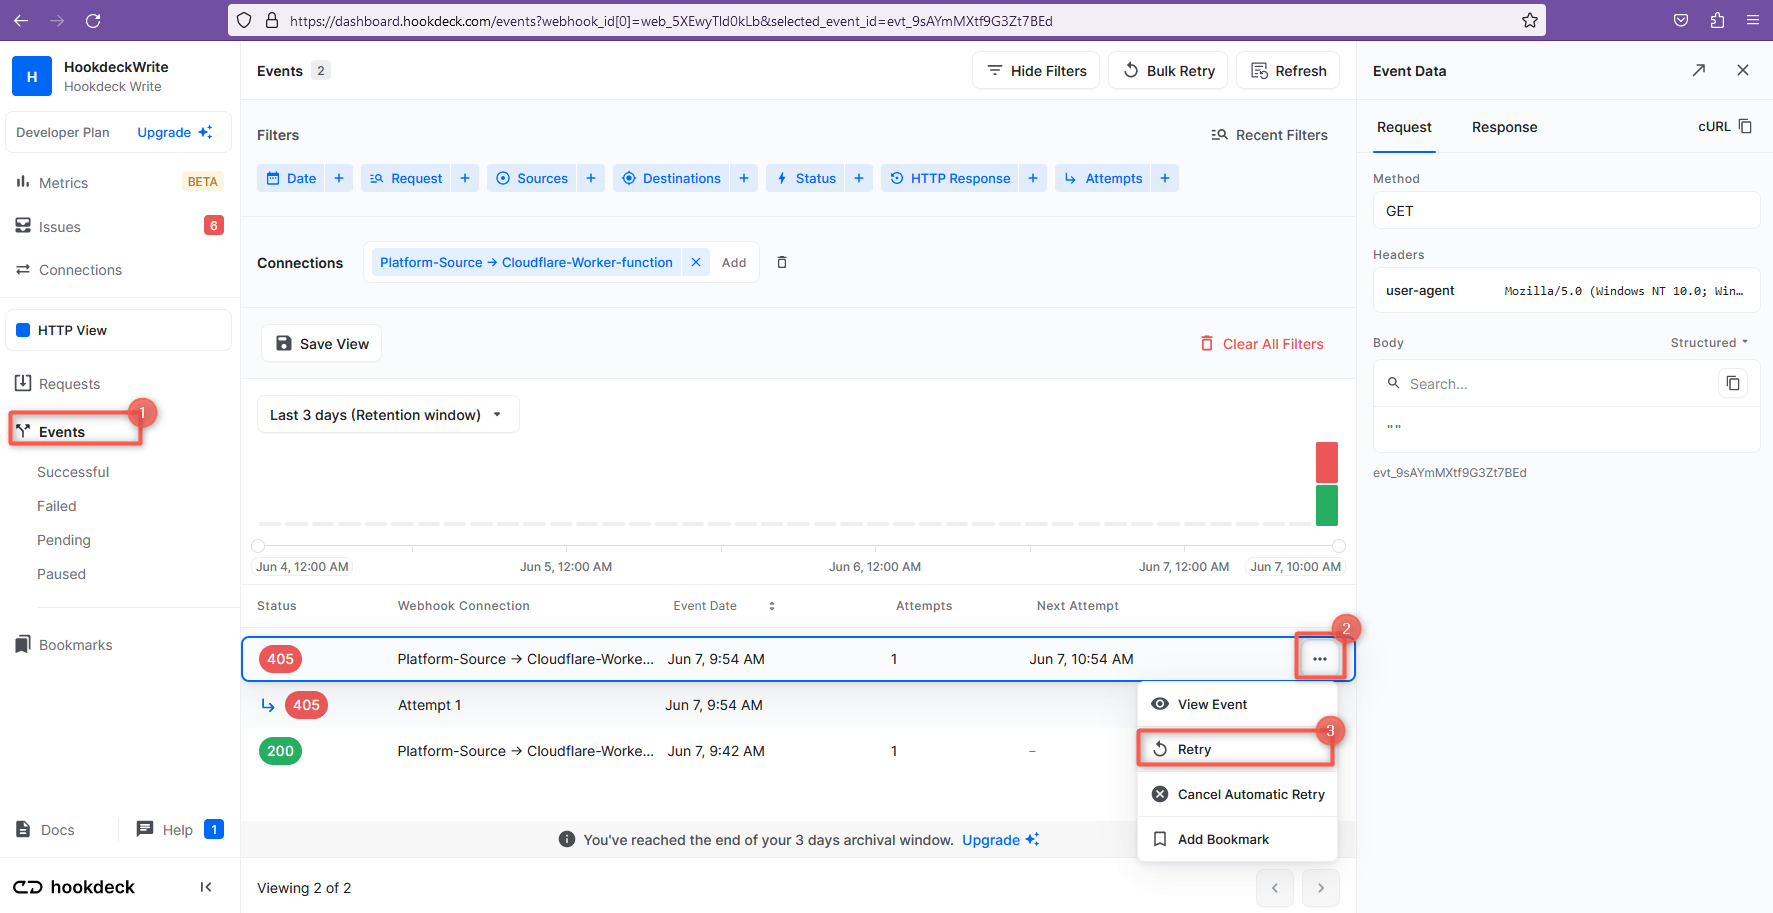This screenshot has width=1773, height=913.
Task: Delete the Connections filter via trash icon
Action: [781, 262]
